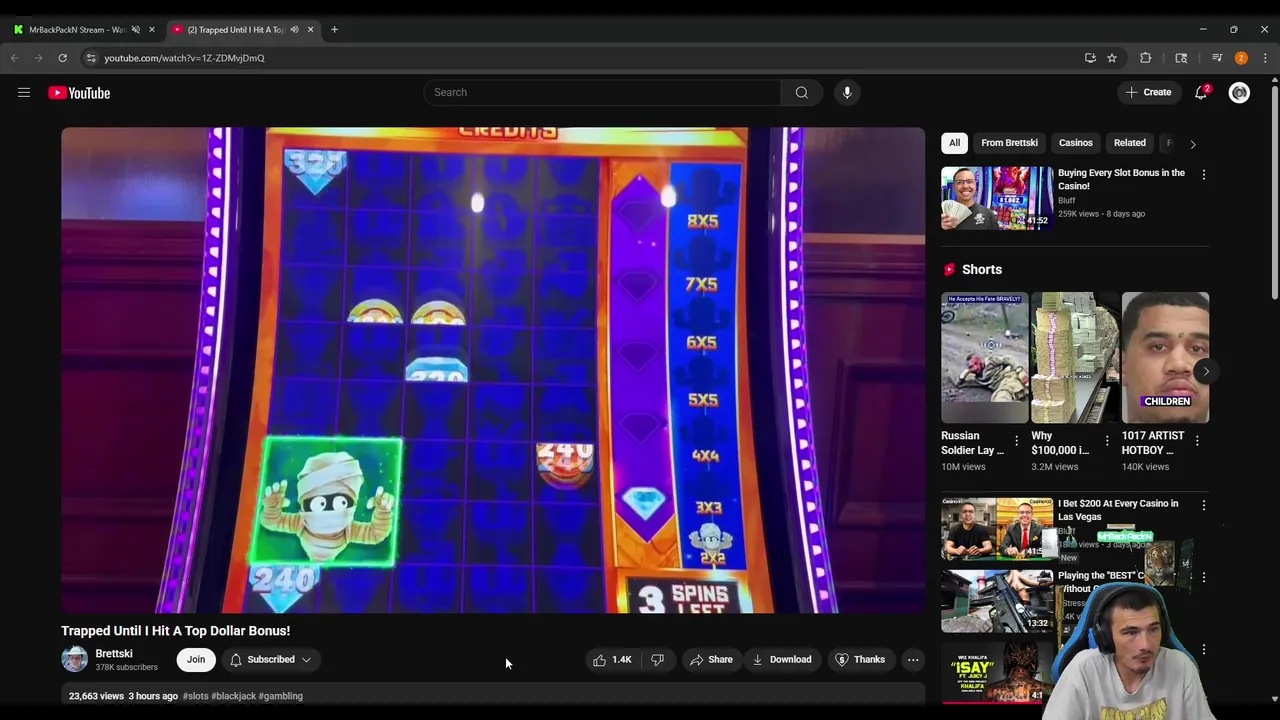Click the video player to pause
The width and height of the screenshot is (1280, 720).
[493, 370]
